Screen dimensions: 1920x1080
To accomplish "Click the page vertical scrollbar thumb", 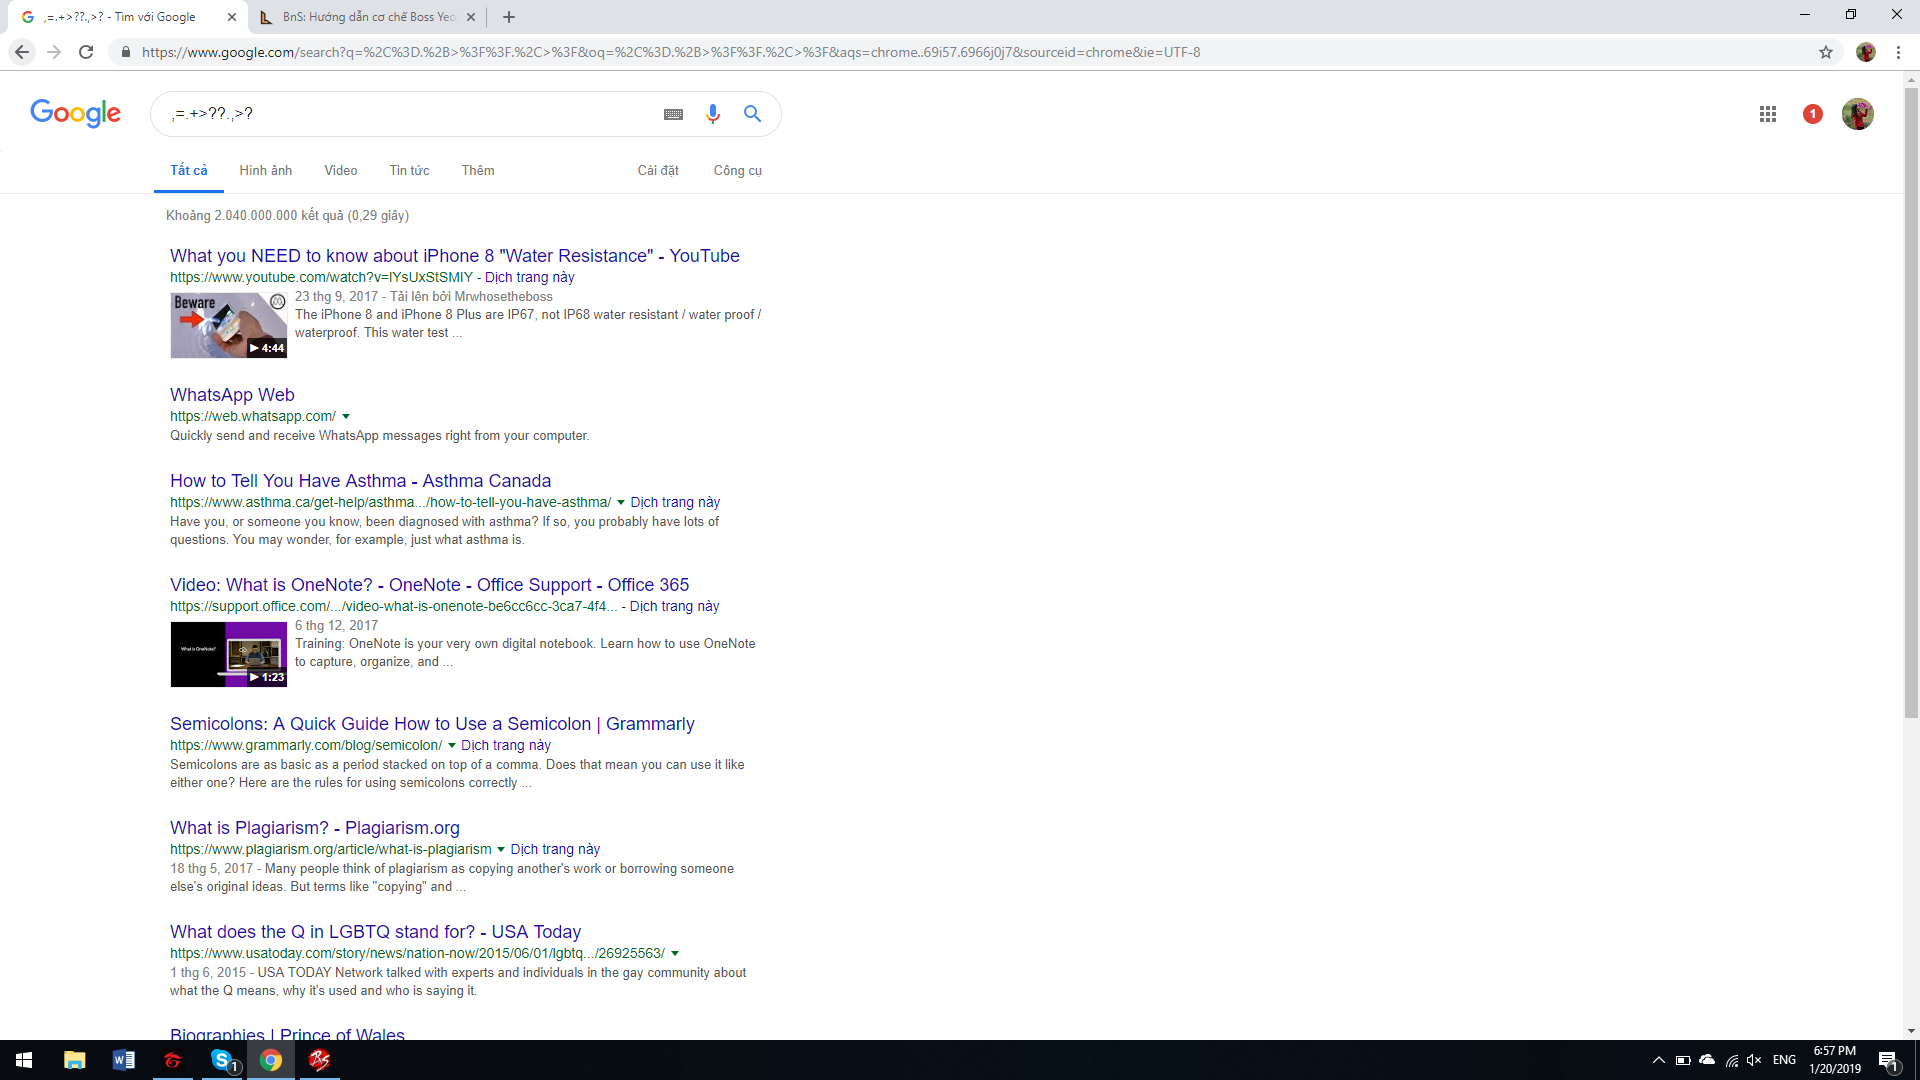I will point(1911,400).
